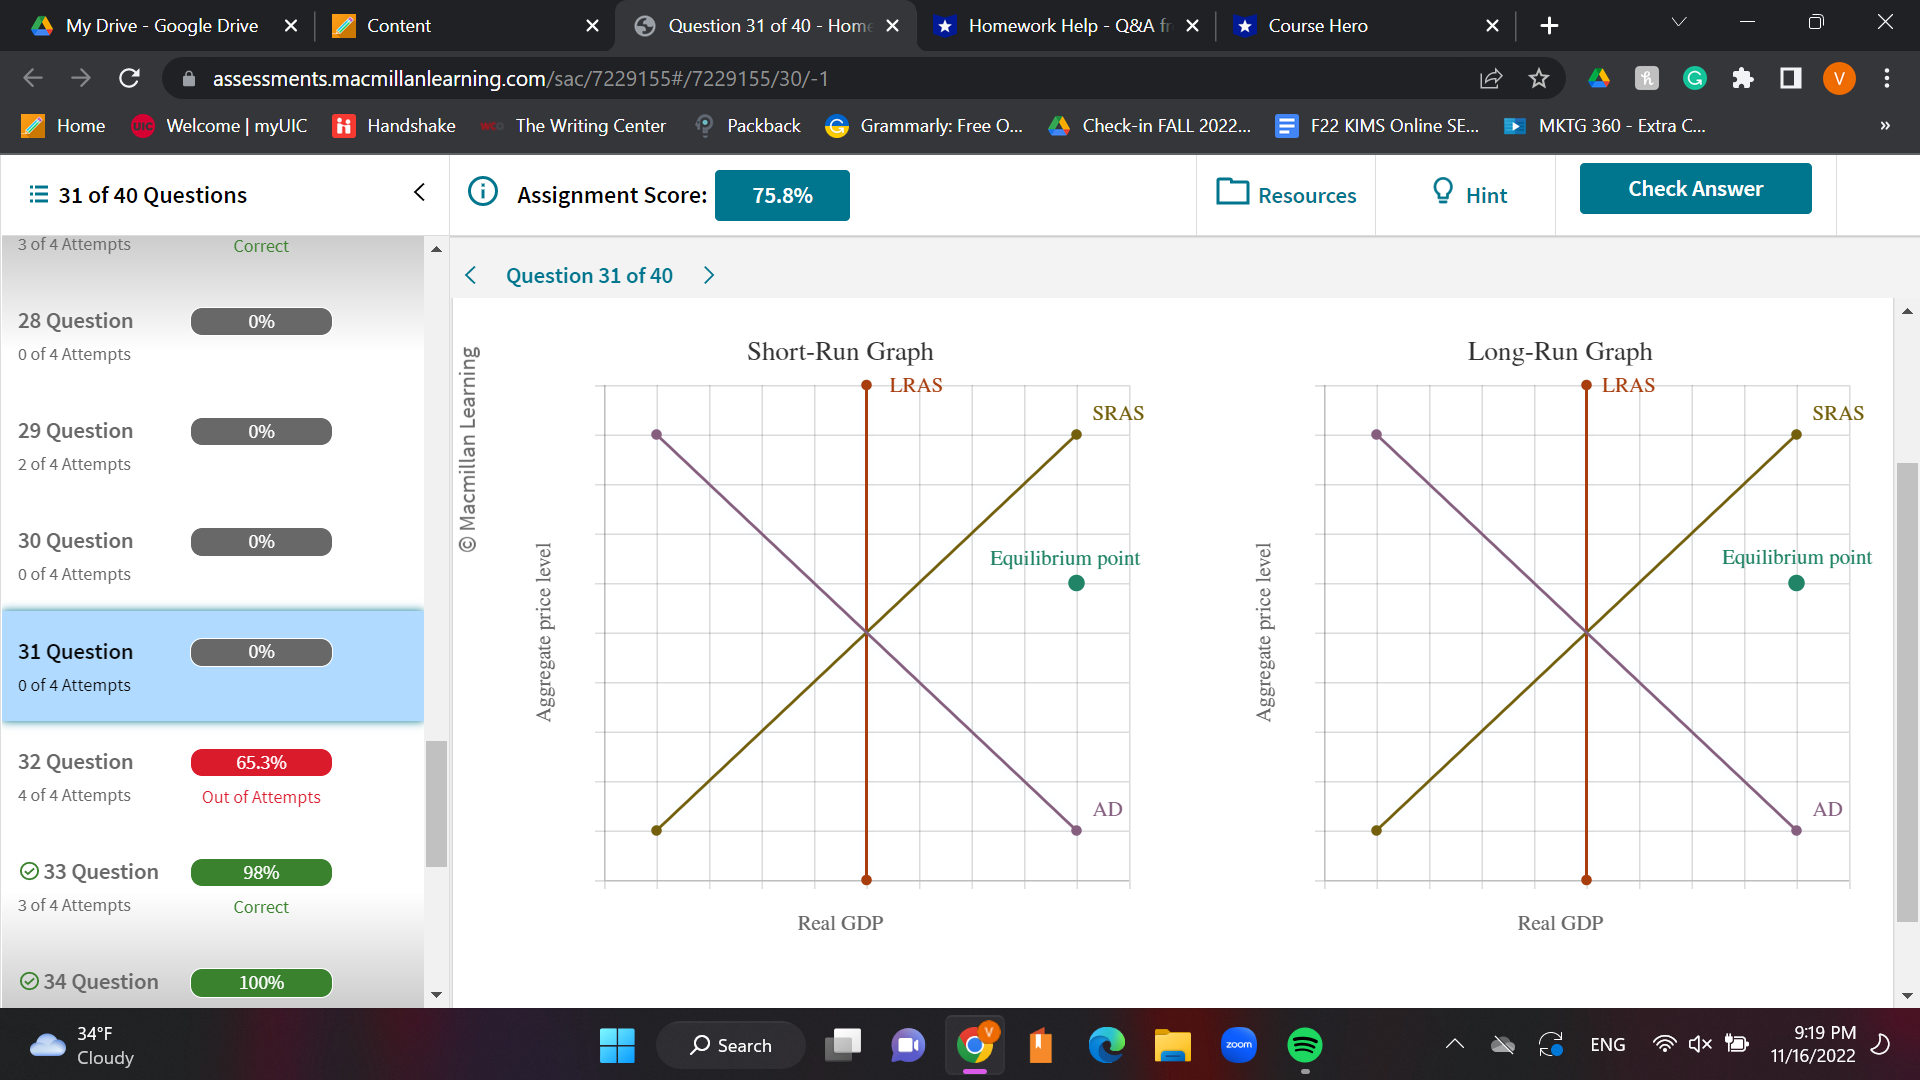Image resolution: width=1920 pixels, height=1080 pixels.
Task: Click the assignment score info icon
Action: 483,192
